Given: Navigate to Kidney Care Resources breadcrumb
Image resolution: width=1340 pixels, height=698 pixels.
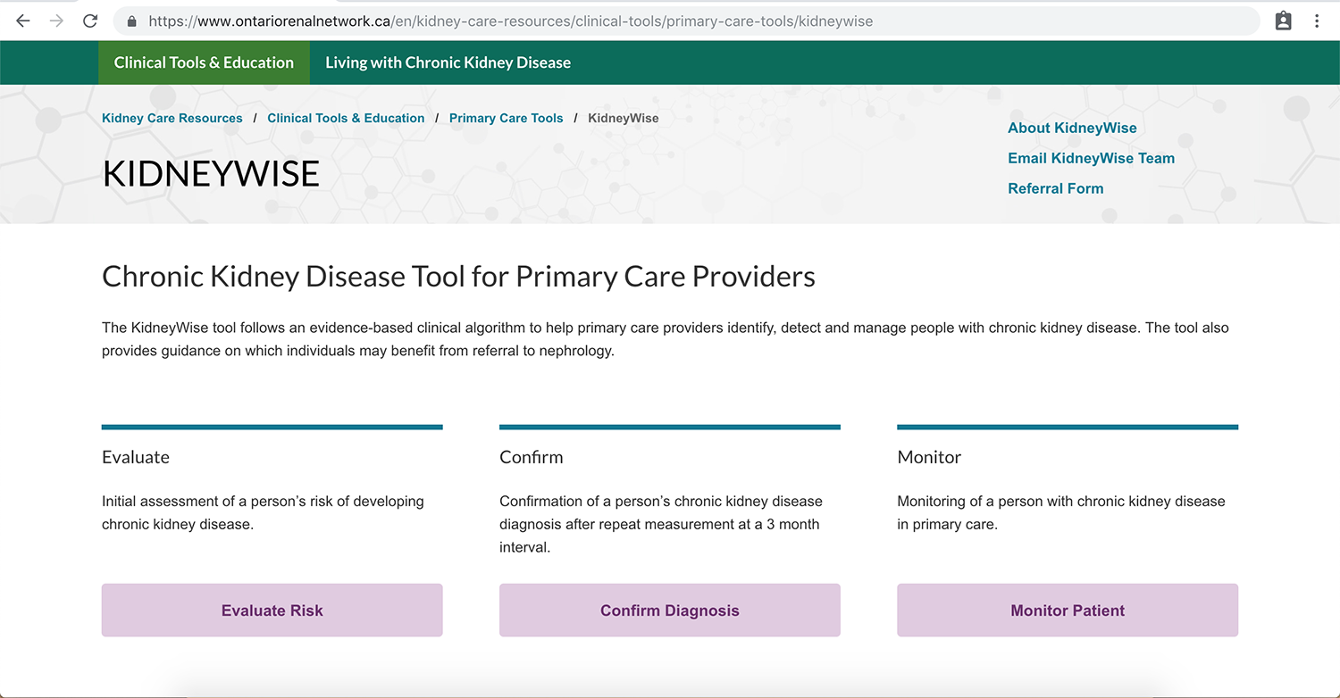Looking at the screenshot, I should click(172, 118).
